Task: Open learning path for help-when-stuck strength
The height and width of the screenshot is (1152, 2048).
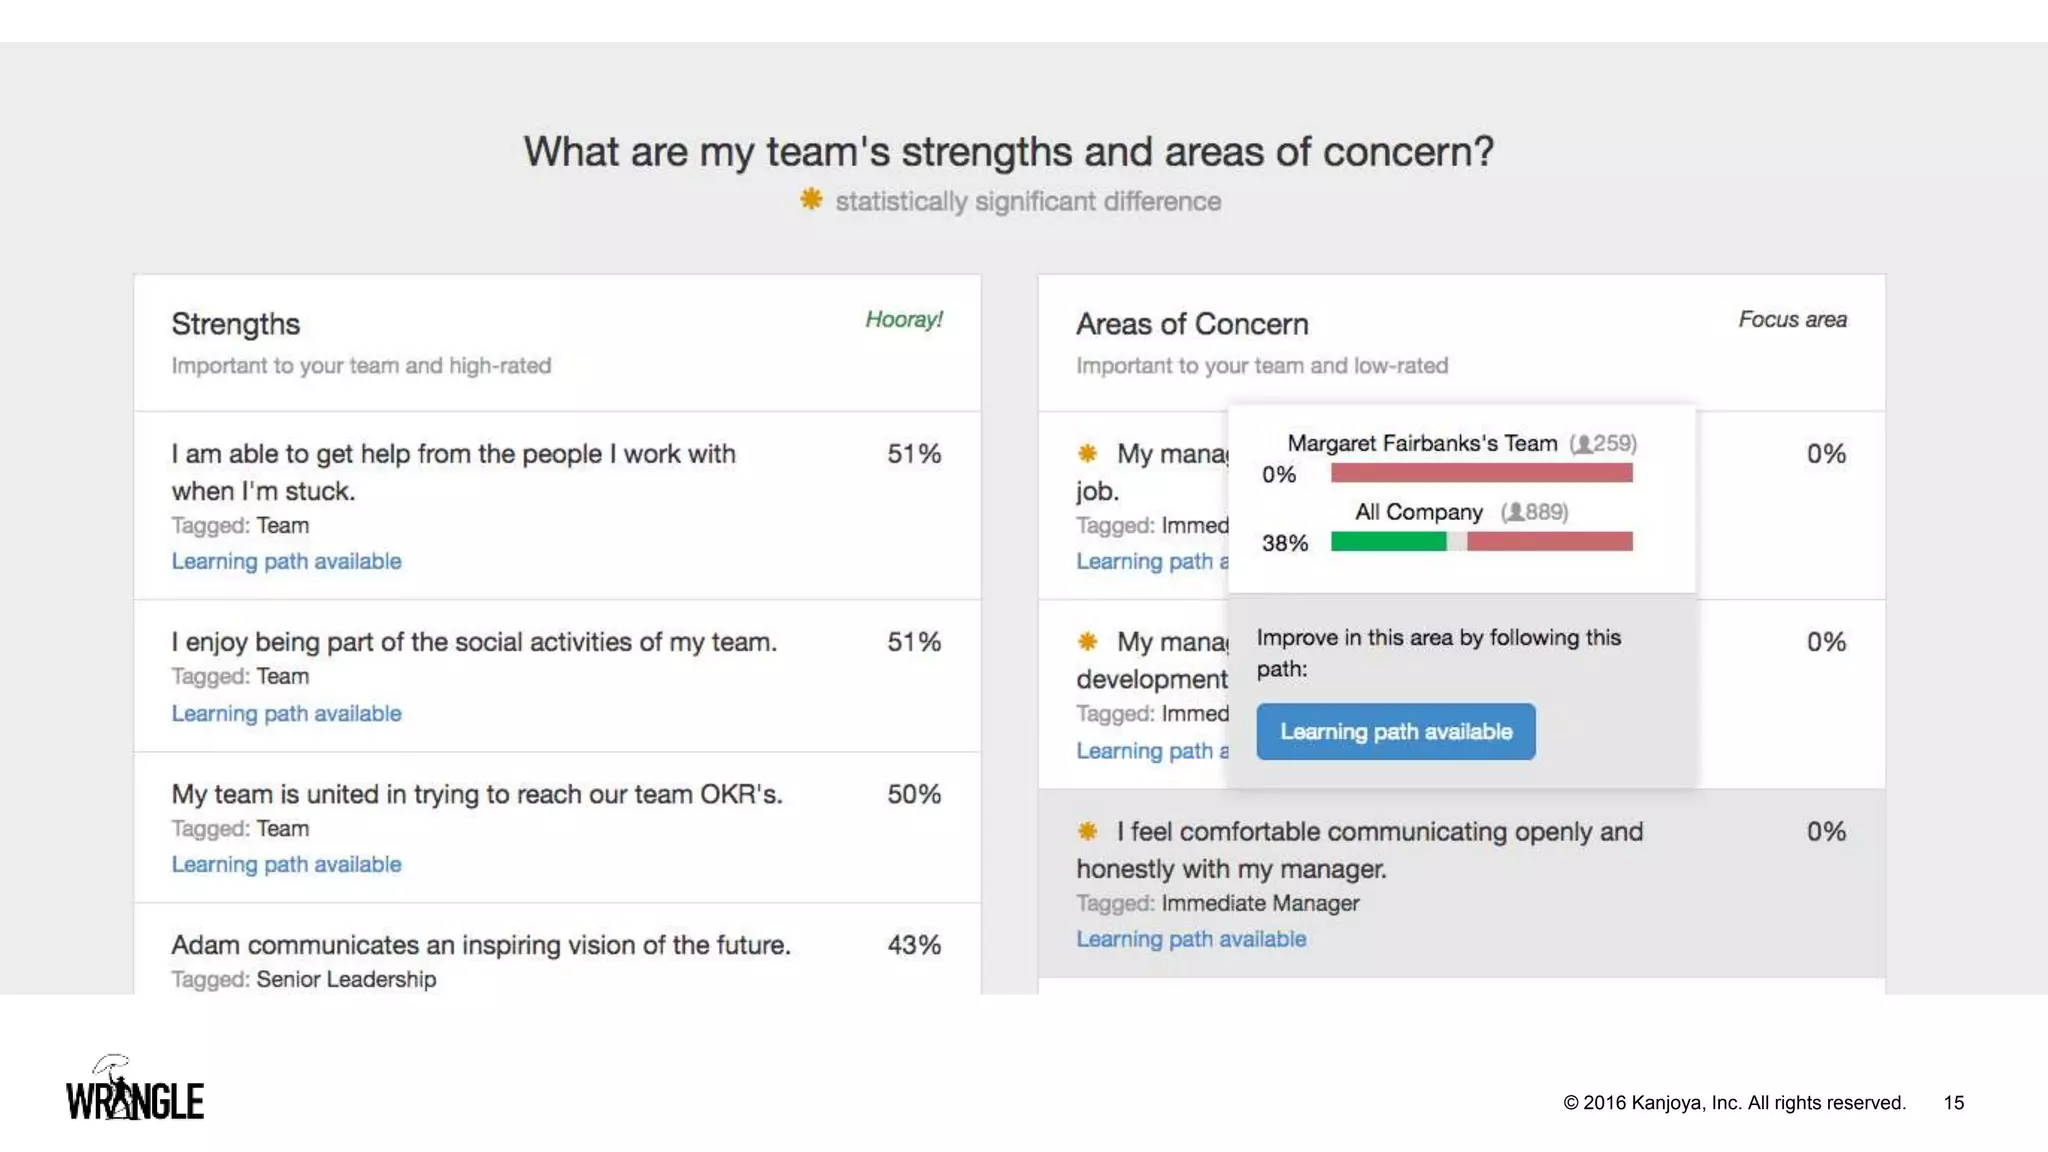Action: point(286,562)
